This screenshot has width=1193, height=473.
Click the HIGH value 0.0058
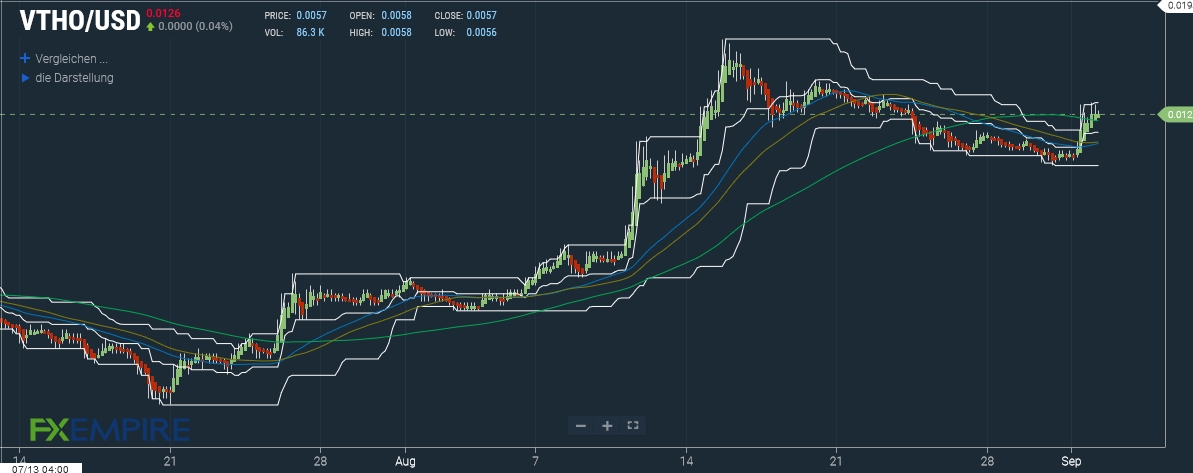tap(396, 33)
